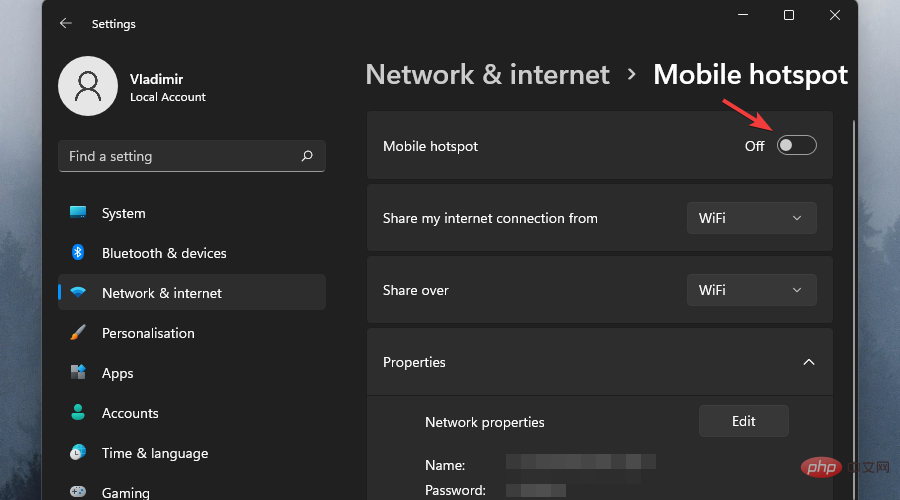Open the Gaming settings category
Viewport: 900px width, 500px height.
click(126, 492)
